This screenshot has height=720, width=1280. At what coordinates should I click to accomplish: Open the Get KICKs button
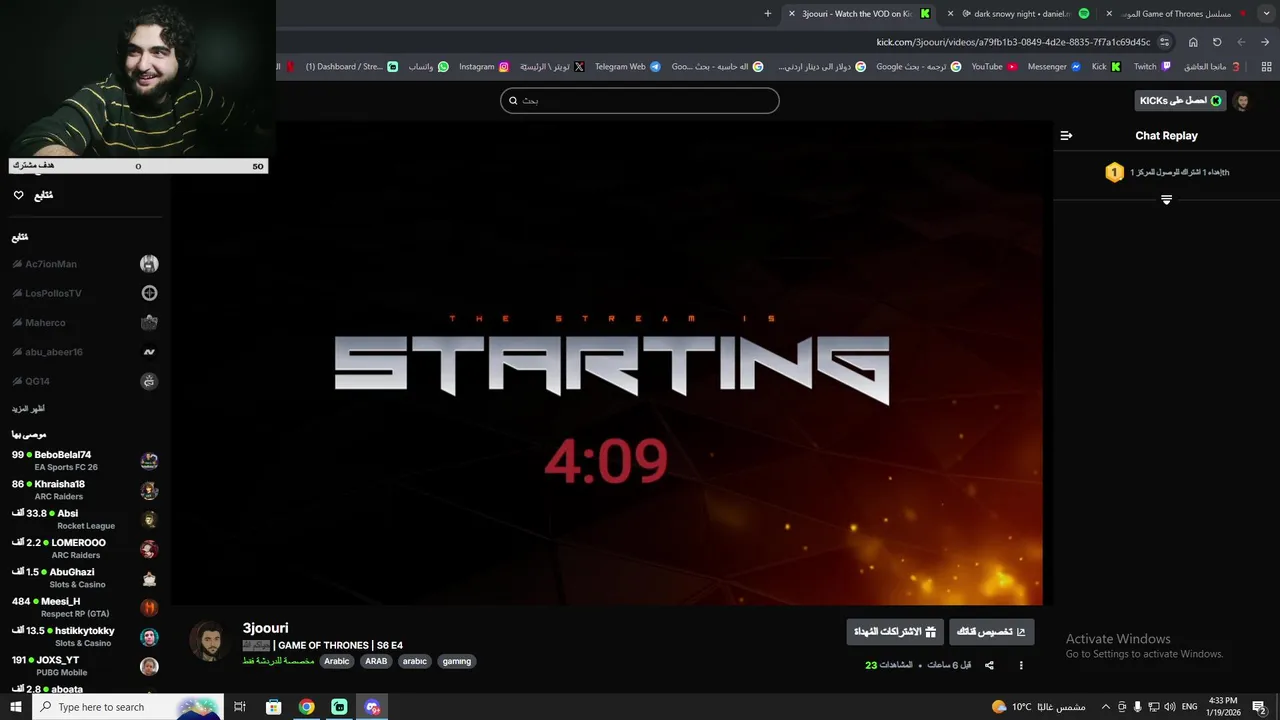pyautogui.click(x=1181, y=100)
